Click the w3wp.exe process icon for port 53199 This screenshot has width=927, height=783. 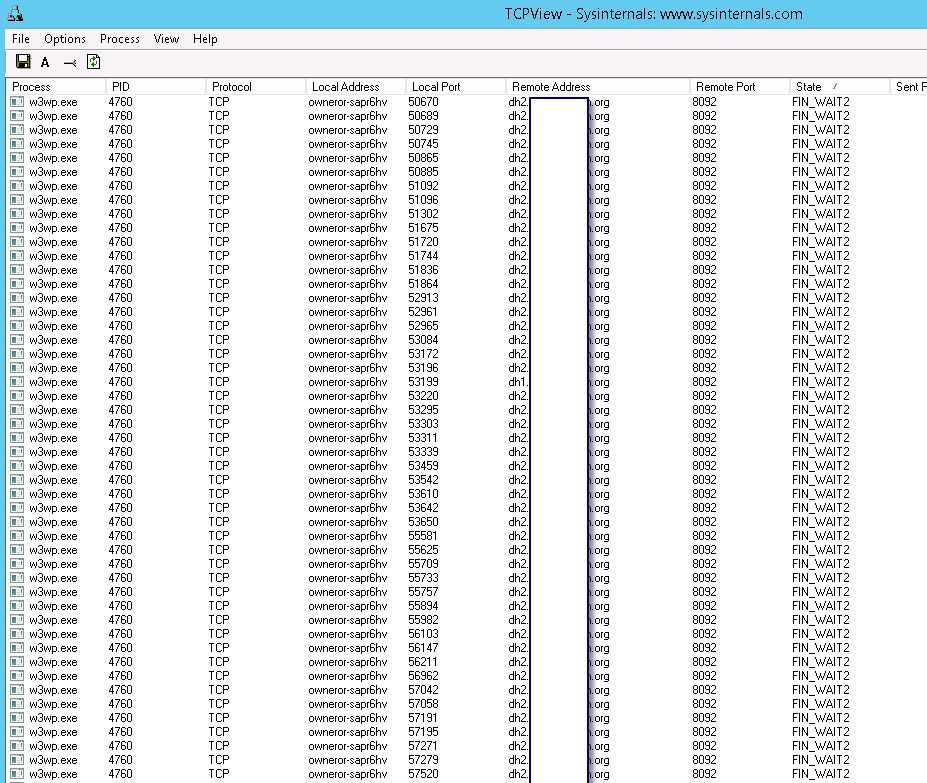point(17,382)
